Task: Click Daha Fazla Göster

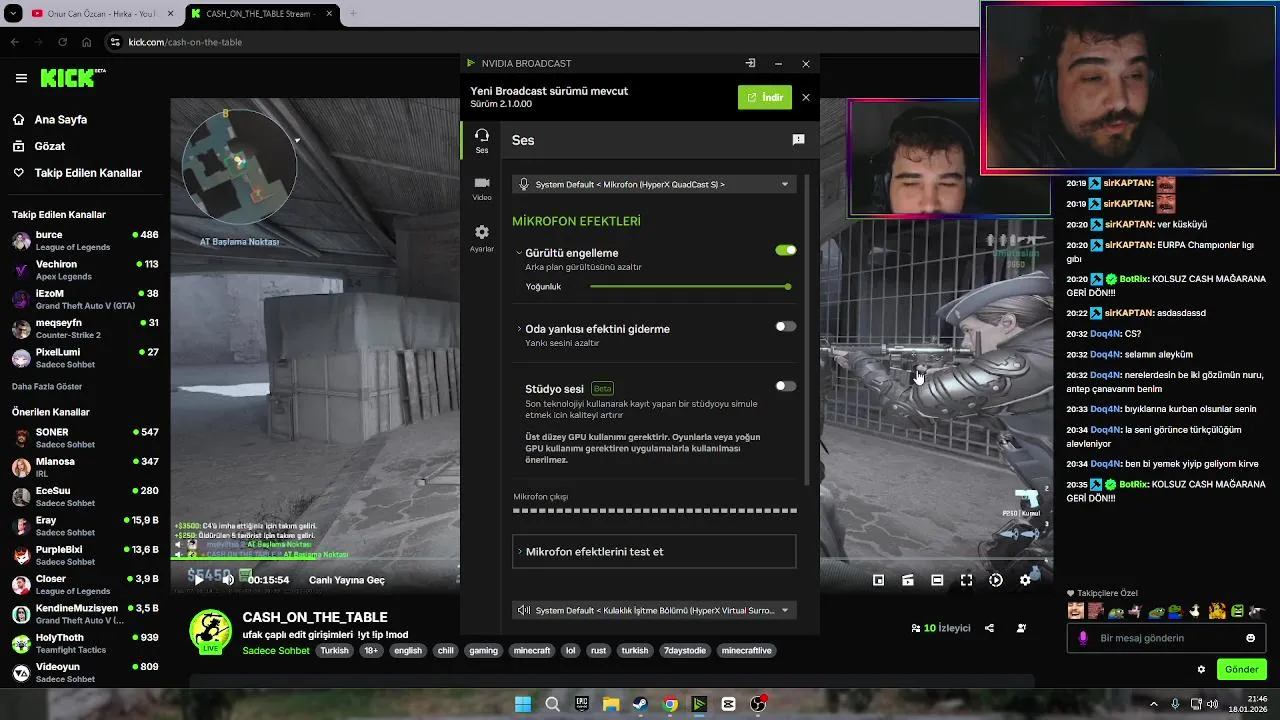Action: (47, 387)
